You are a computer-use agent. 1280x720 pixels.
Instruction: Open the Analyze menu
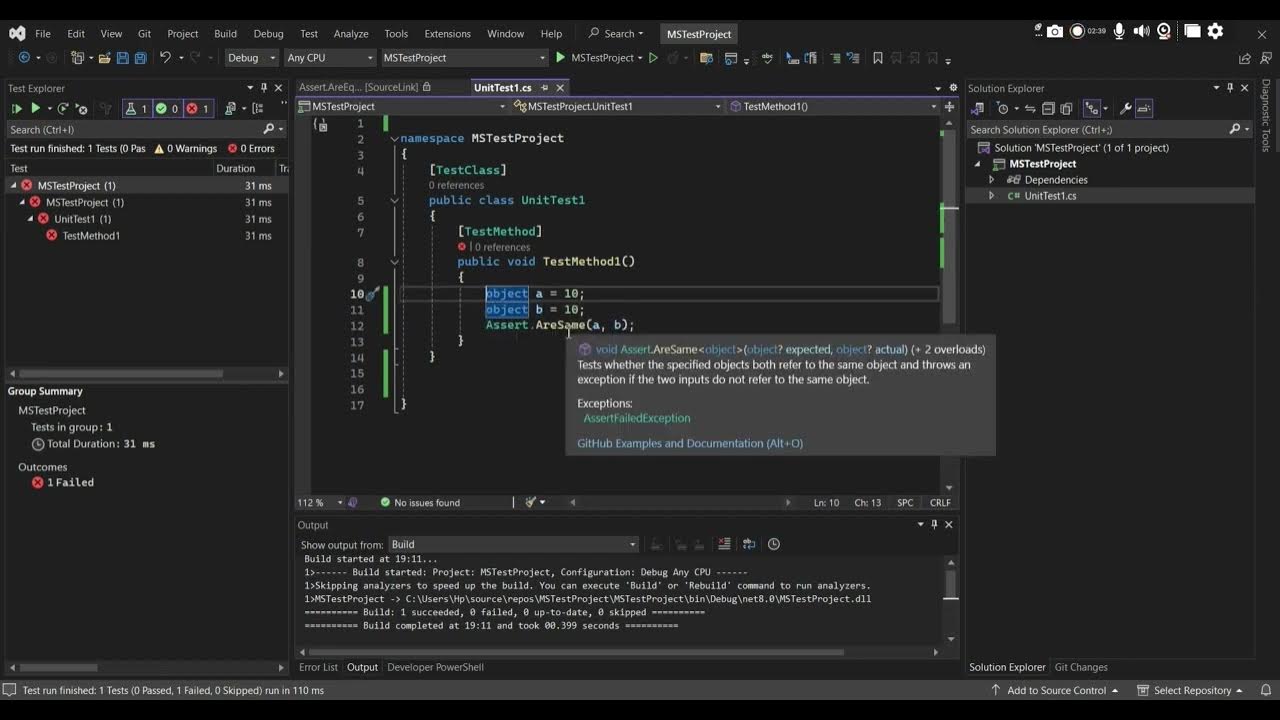click(350, 33)
